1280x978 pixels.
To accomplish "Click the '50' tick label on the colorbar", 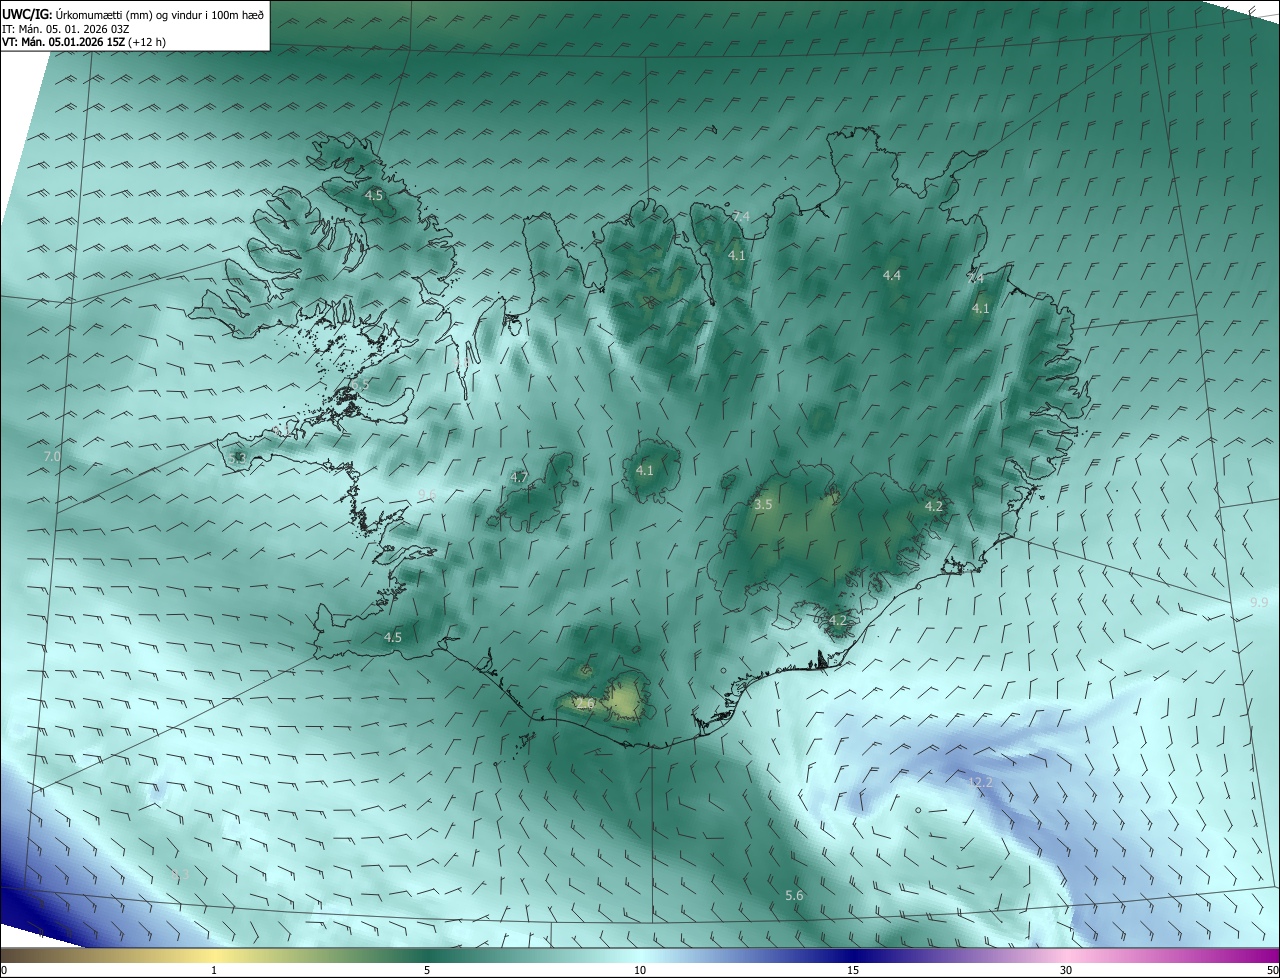I will pos(1272,970).
